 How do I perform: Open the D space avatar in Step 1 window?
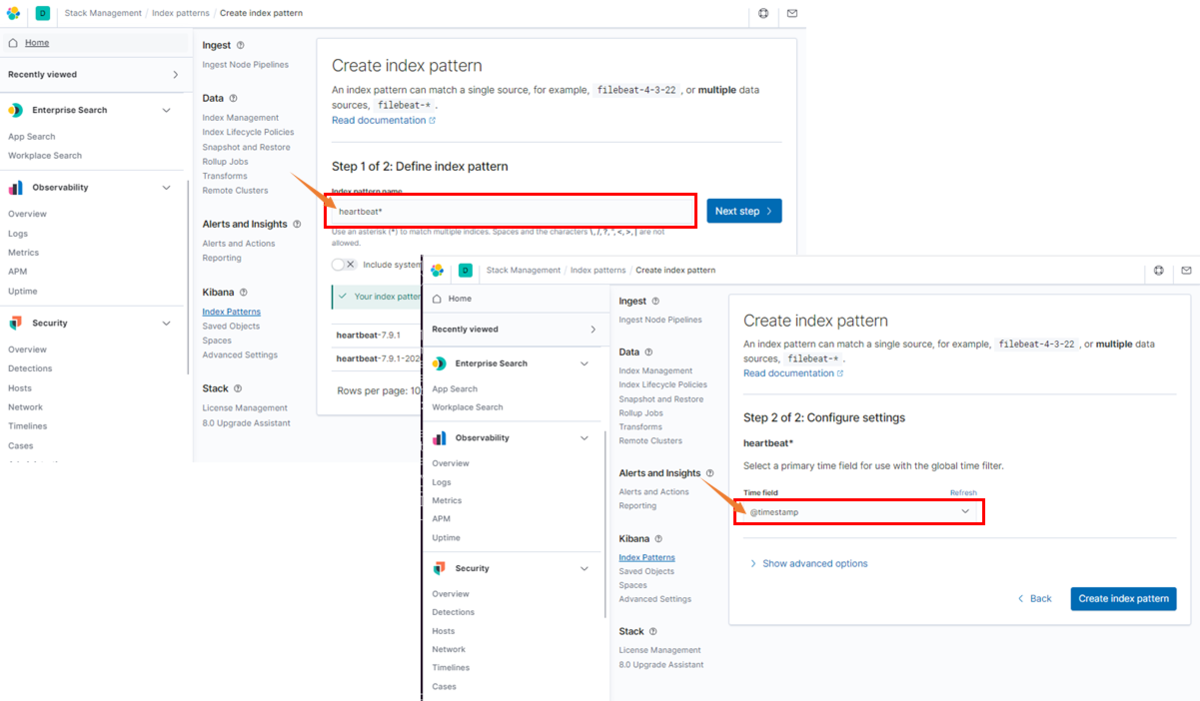(43, 13)
